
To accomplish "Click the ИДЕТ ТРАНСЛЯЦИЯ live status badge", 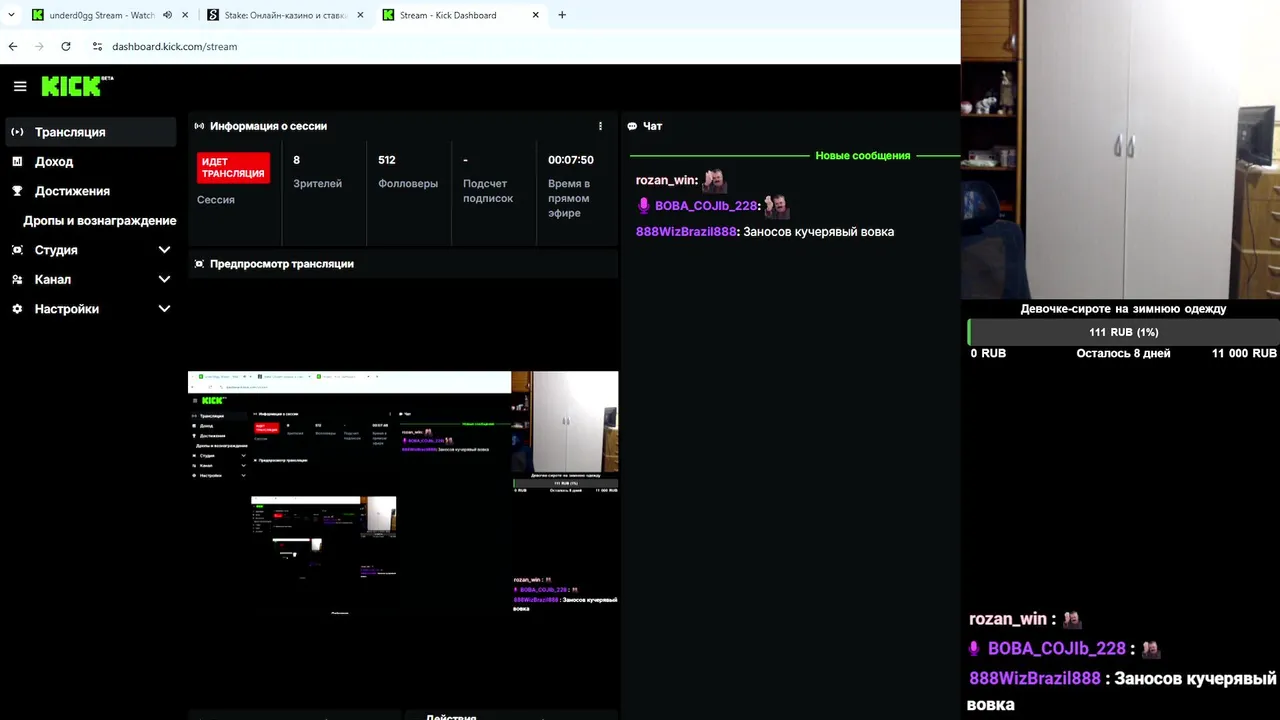I will [233, 167].
